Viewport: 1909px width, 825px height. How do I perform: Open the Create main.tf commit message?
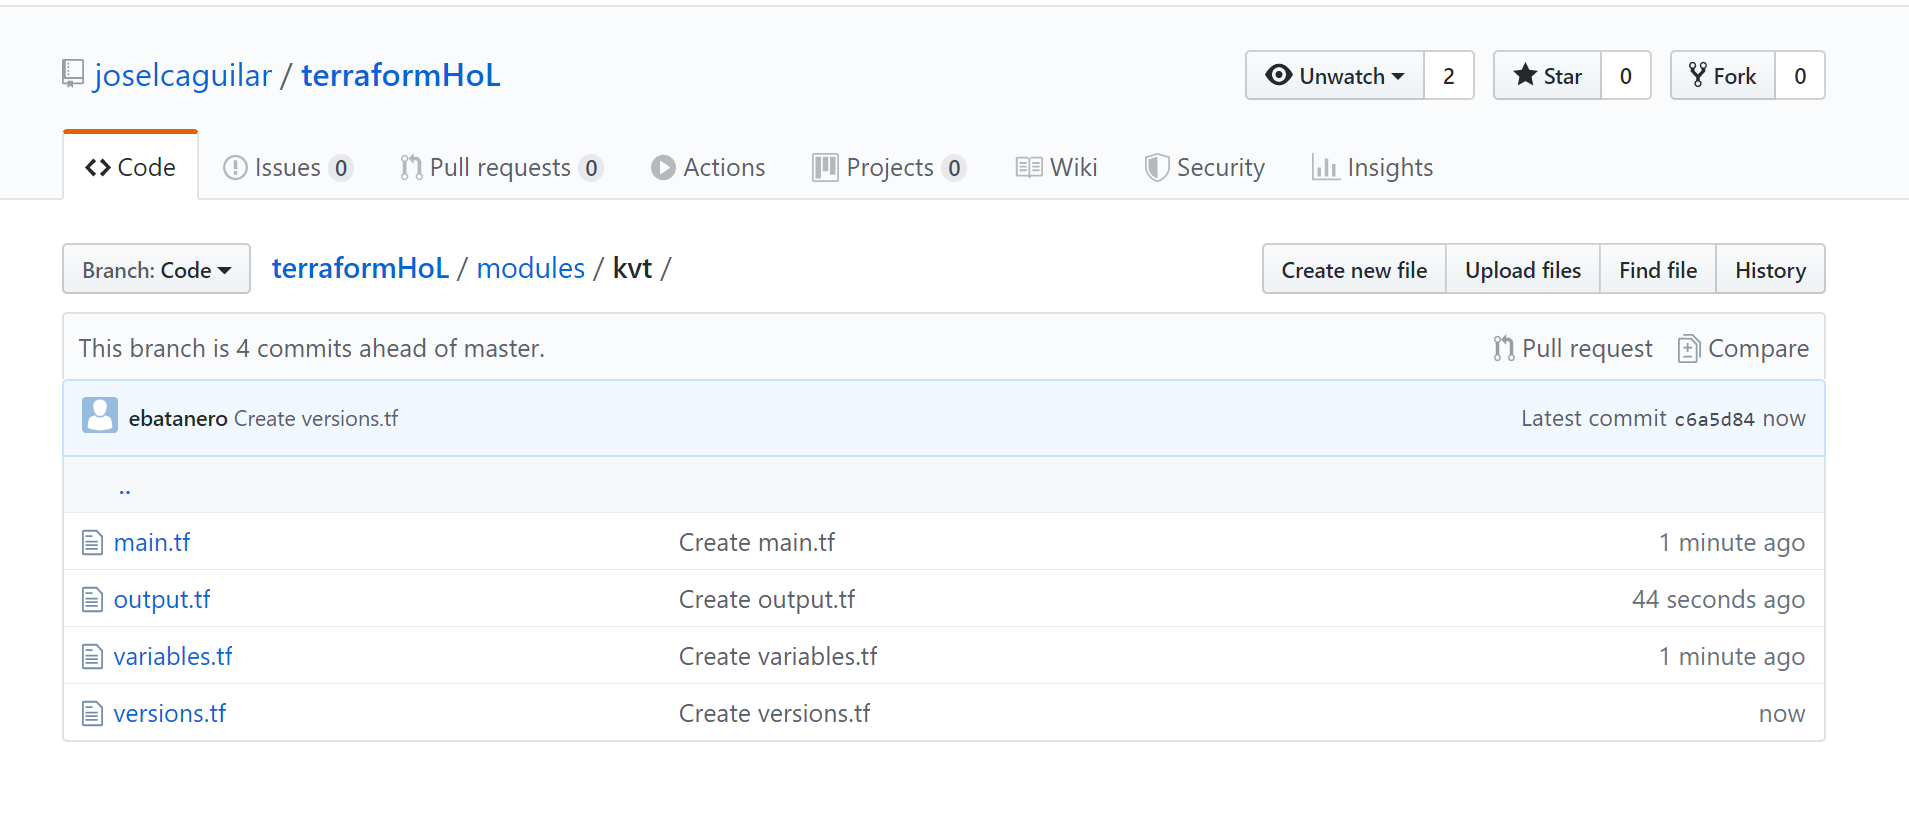point(757,542)
